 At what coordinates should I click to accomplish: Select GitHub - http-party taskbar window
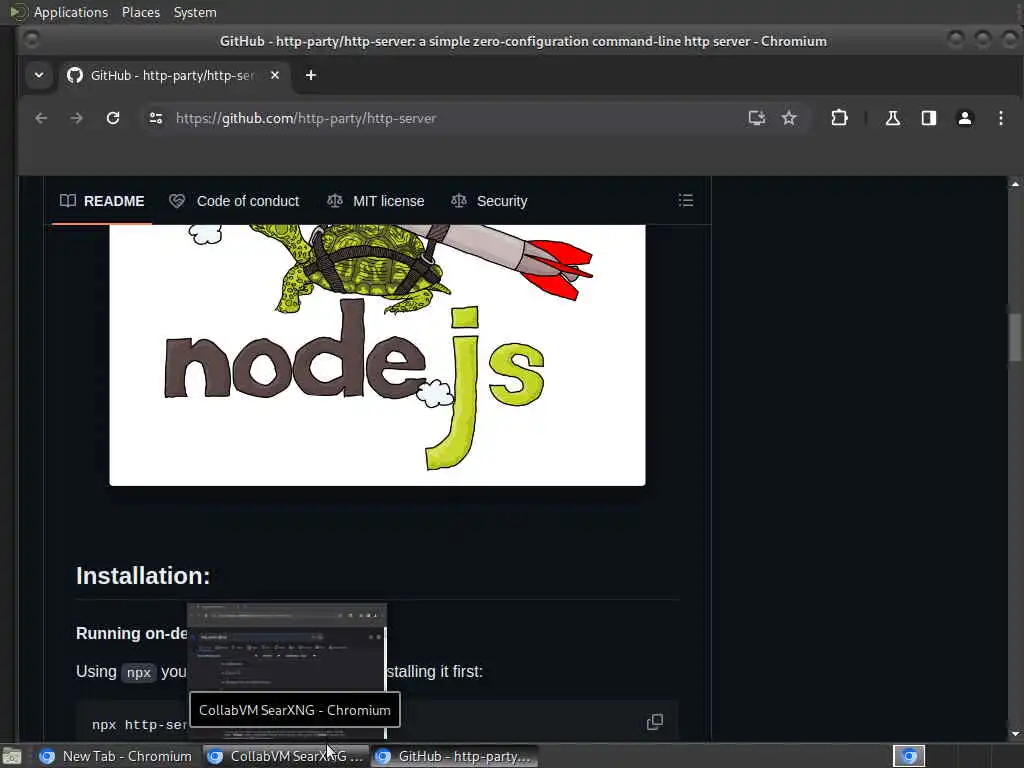coord(455,756)
